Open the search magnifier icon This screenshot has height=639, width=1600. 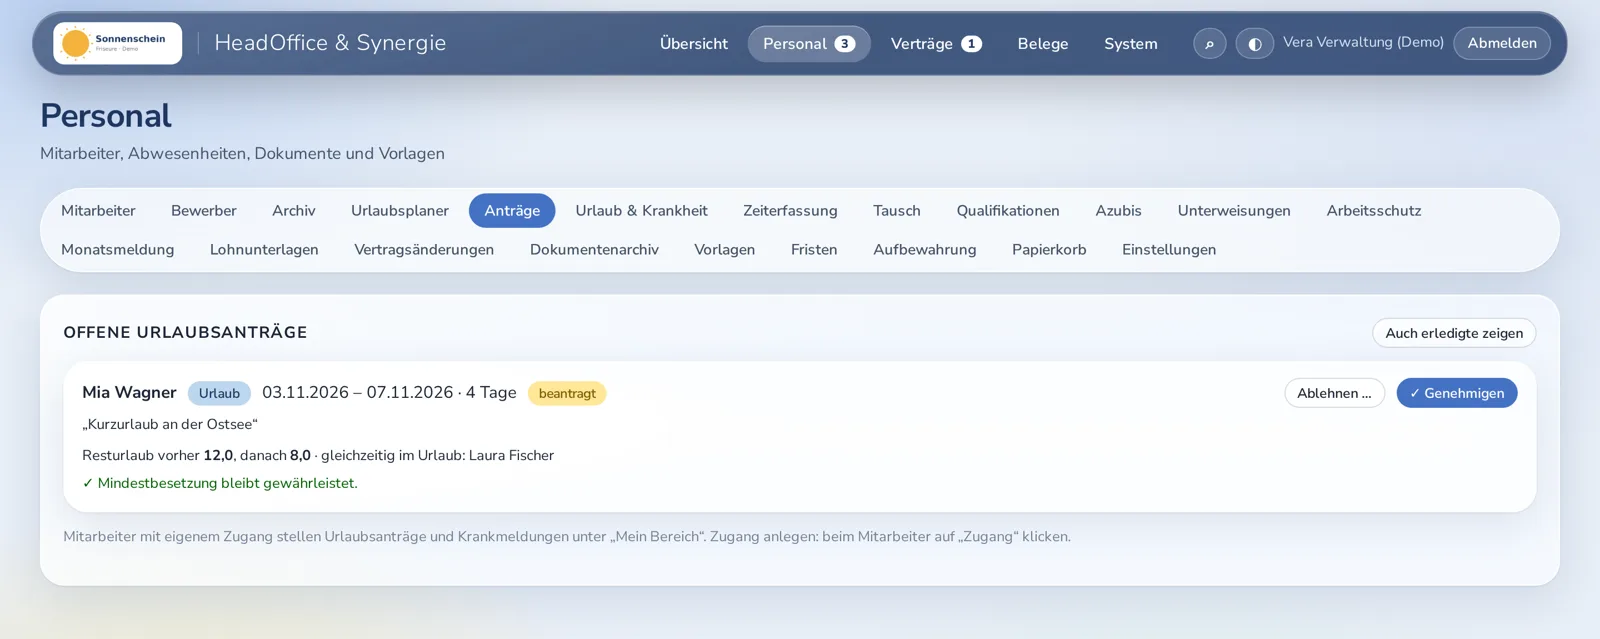coord(1209,44)
